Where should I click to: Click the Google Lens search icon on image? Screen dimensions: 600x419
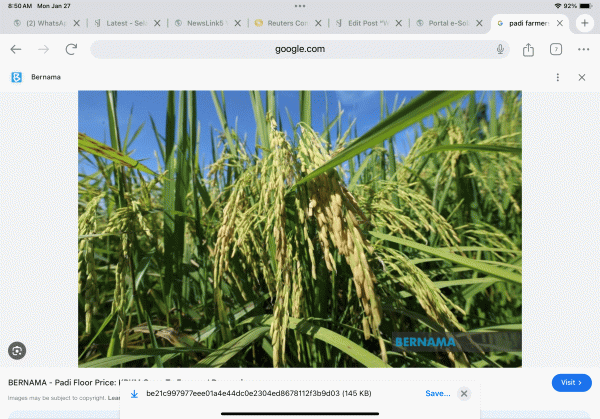[x=16, y=350]
